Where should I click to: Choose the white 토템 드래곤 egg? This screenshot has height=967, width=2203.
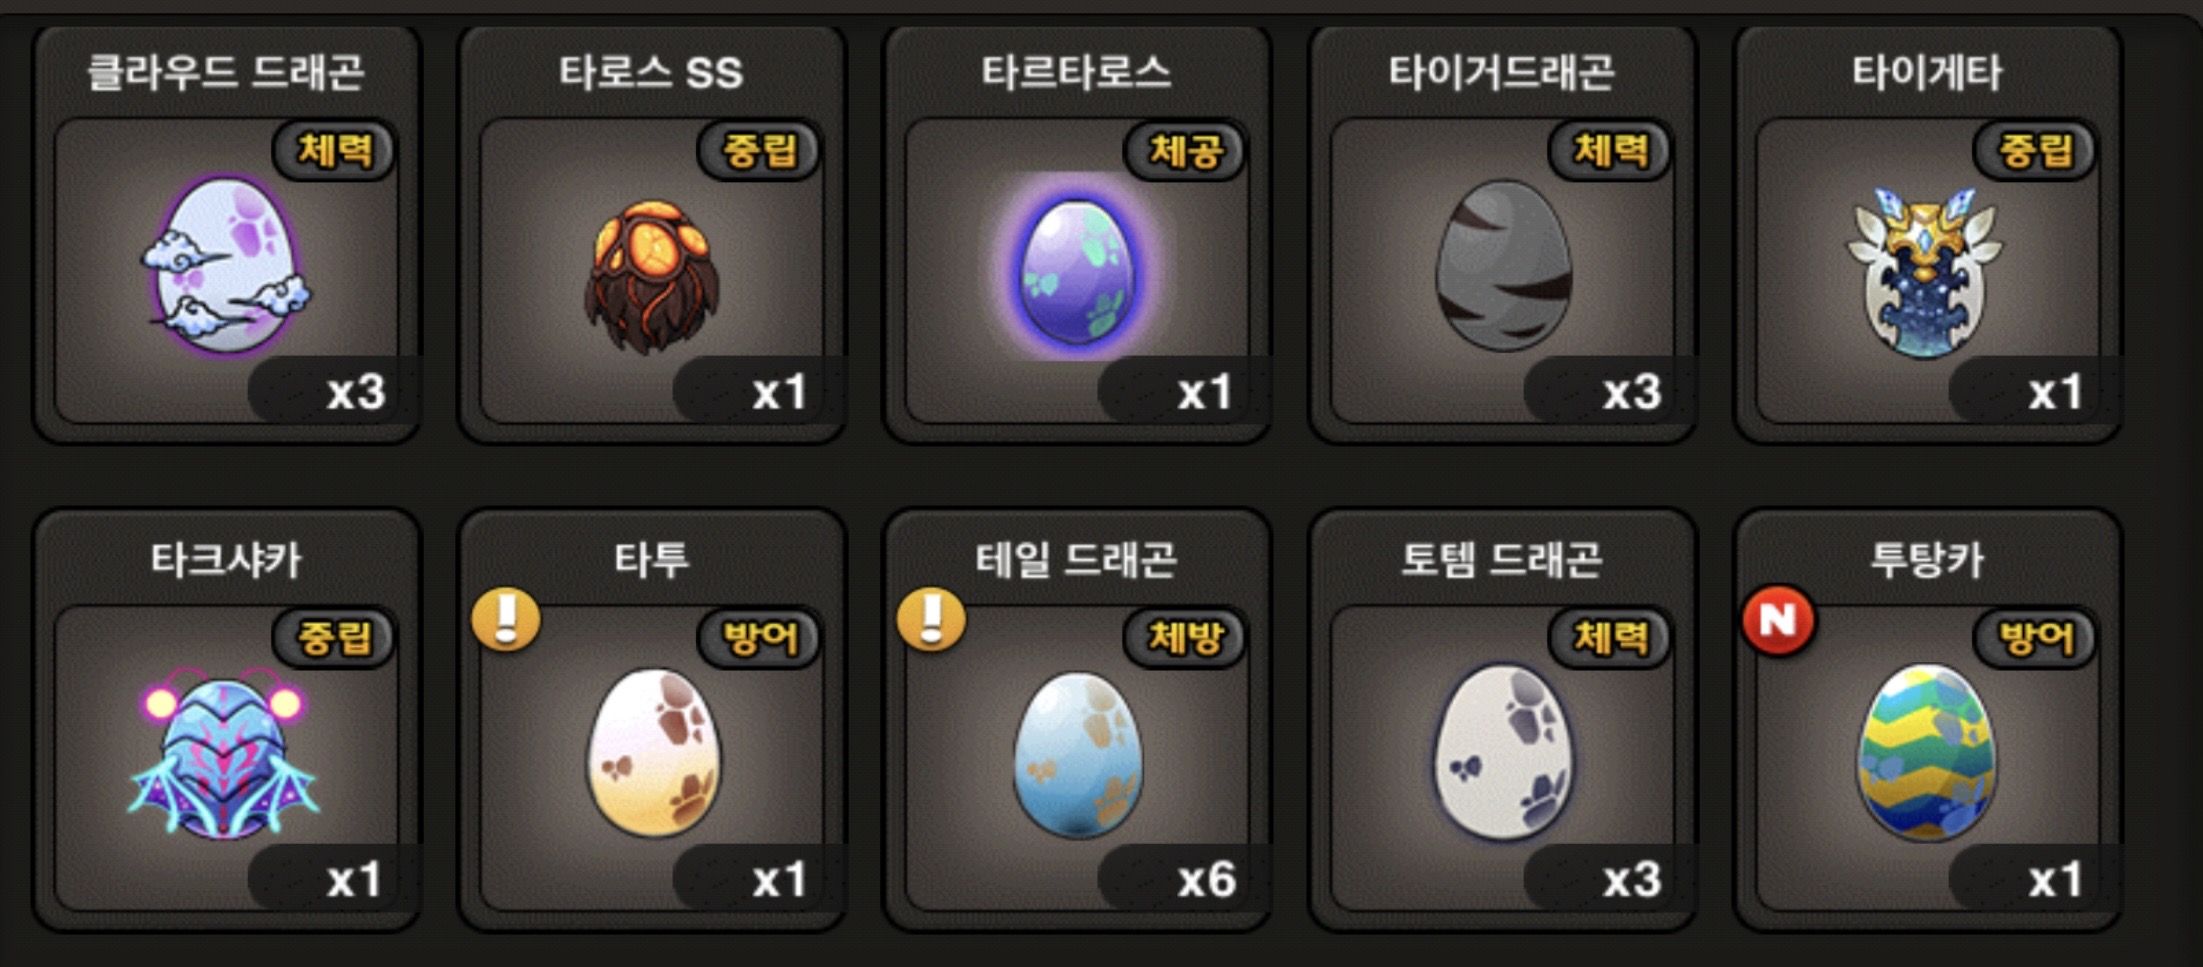tap(1503, 752)
